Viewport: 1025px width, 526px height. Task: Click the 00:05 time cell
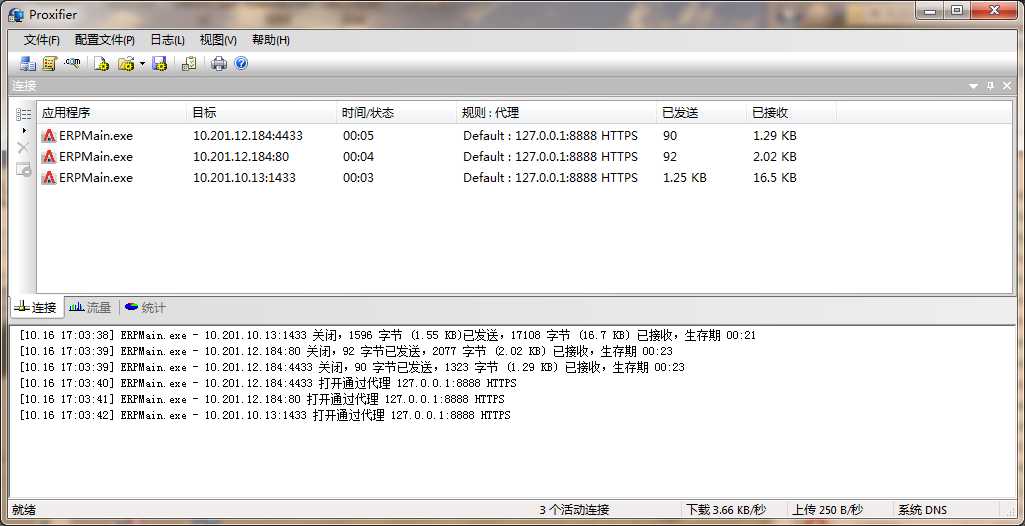coord(358,136)
